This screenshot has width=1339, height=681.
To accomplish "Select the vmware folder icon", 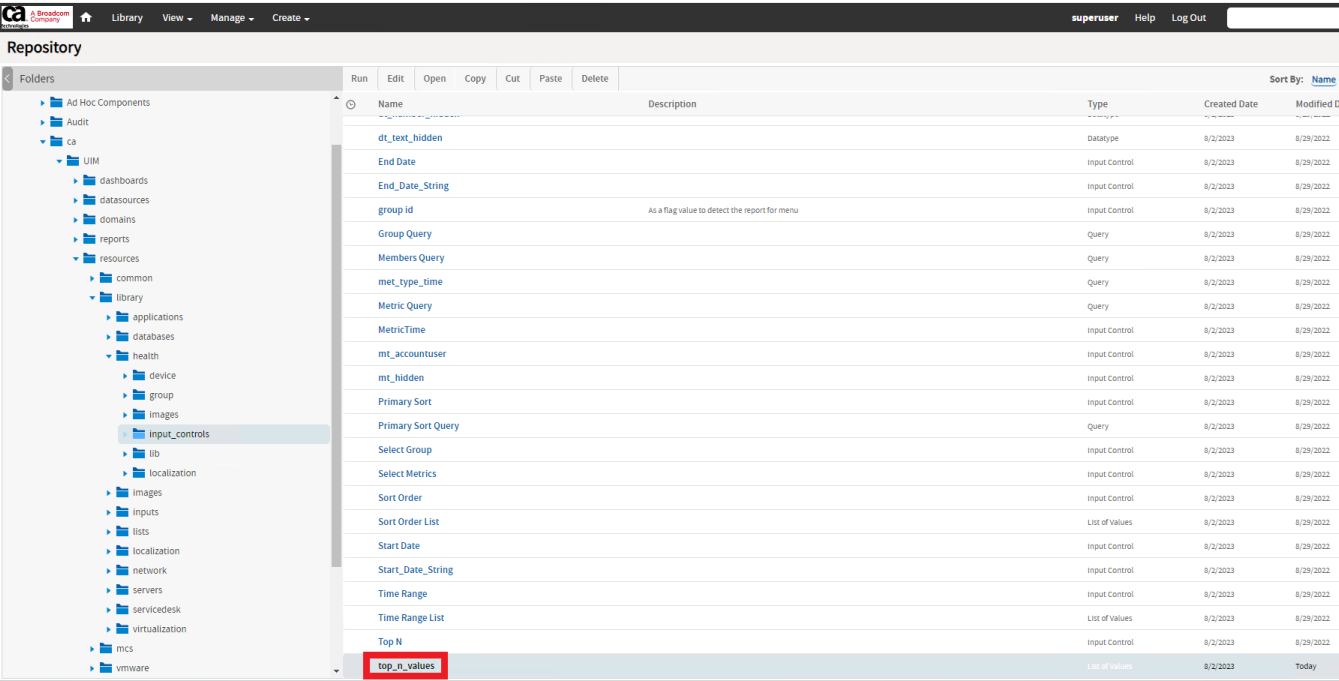I will click(107, 668).
